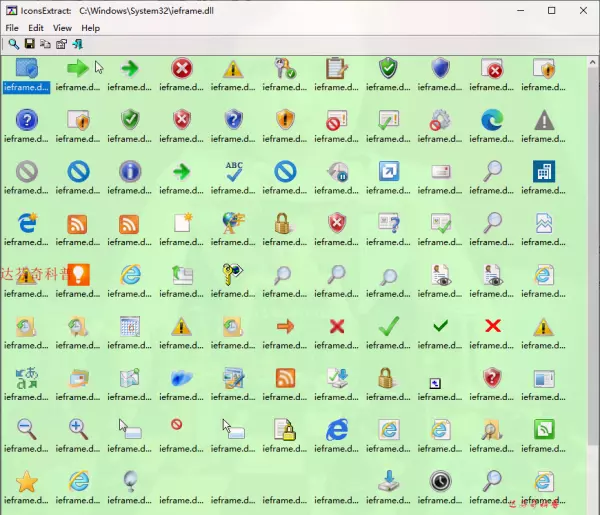Select the green RSS feed icon

click(544, 429)
